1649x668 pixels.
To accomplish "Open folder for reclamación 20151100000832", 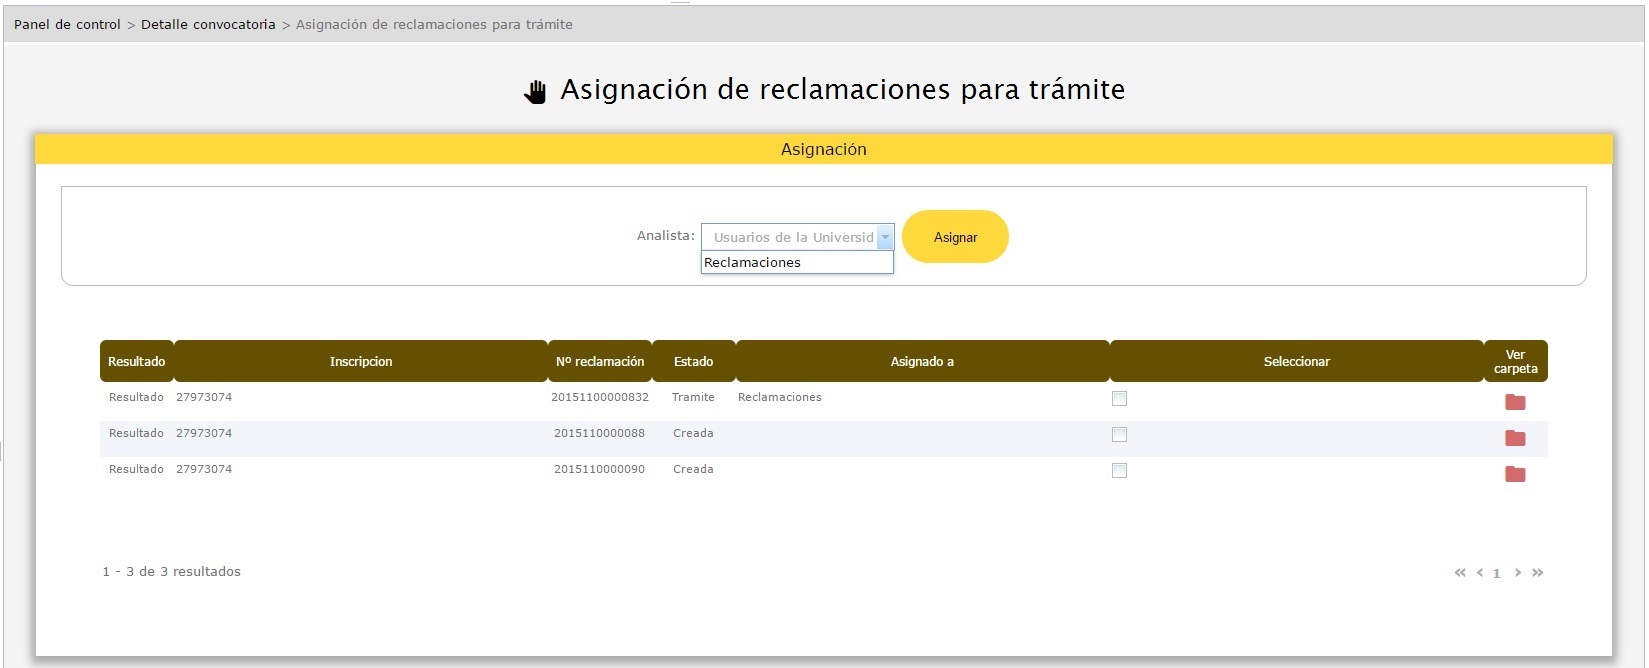I will click(1515, 402).
